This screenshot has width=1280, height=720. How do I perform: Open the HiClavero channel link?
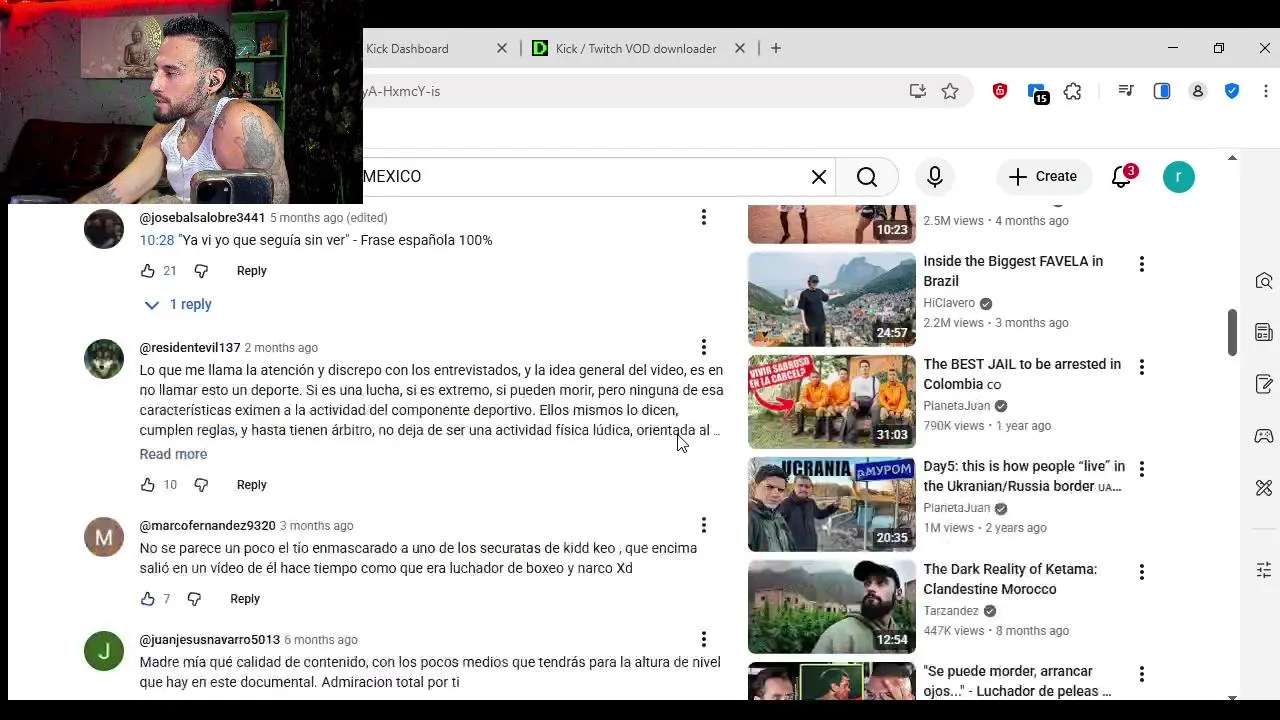pos(949,303)
